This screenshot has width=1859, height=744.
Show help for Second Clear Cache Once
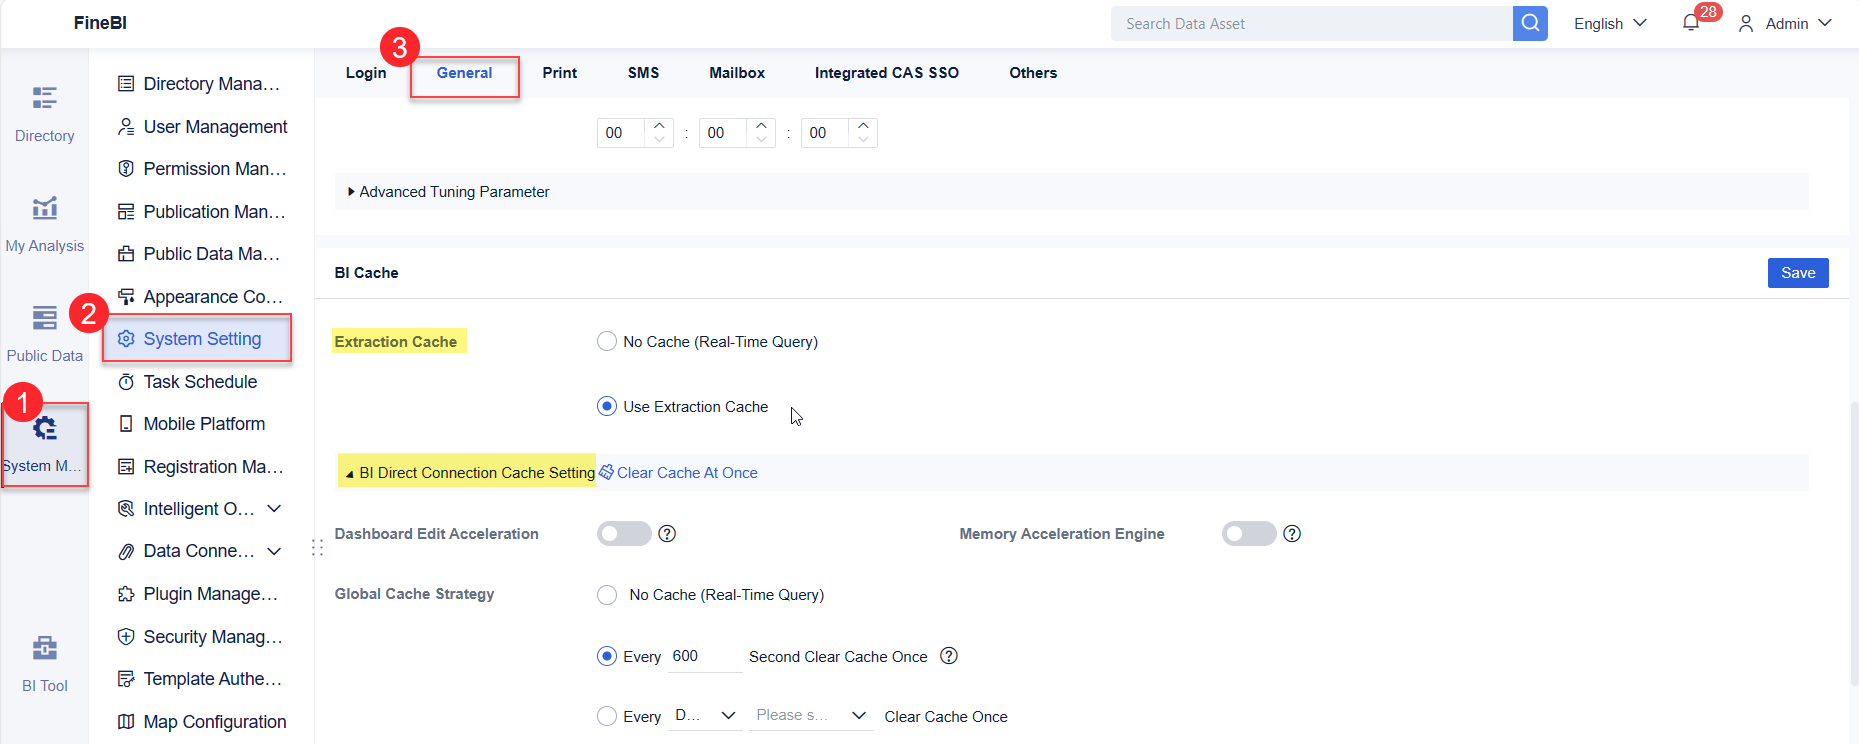(949, 656)
